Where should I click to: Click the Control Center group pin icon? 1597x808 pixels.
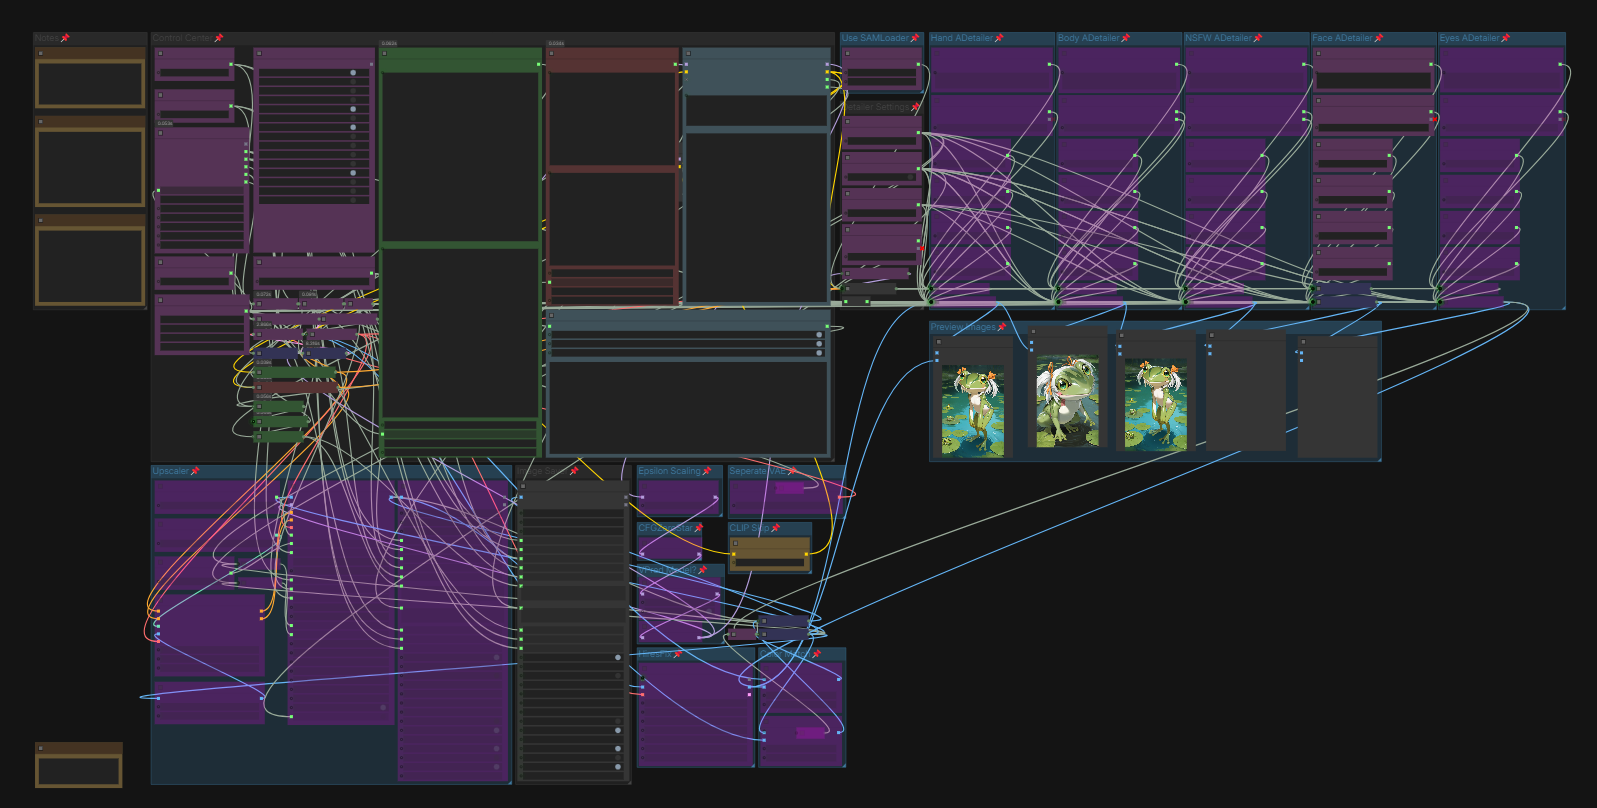coord(219,38)
